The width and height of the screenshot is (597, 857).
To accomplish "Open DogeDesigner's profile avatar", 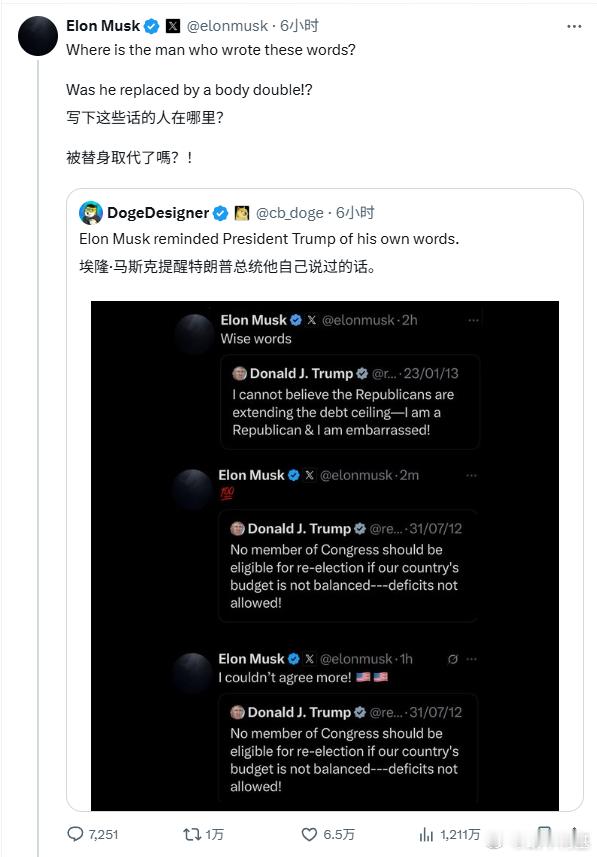I will [91, 213].
